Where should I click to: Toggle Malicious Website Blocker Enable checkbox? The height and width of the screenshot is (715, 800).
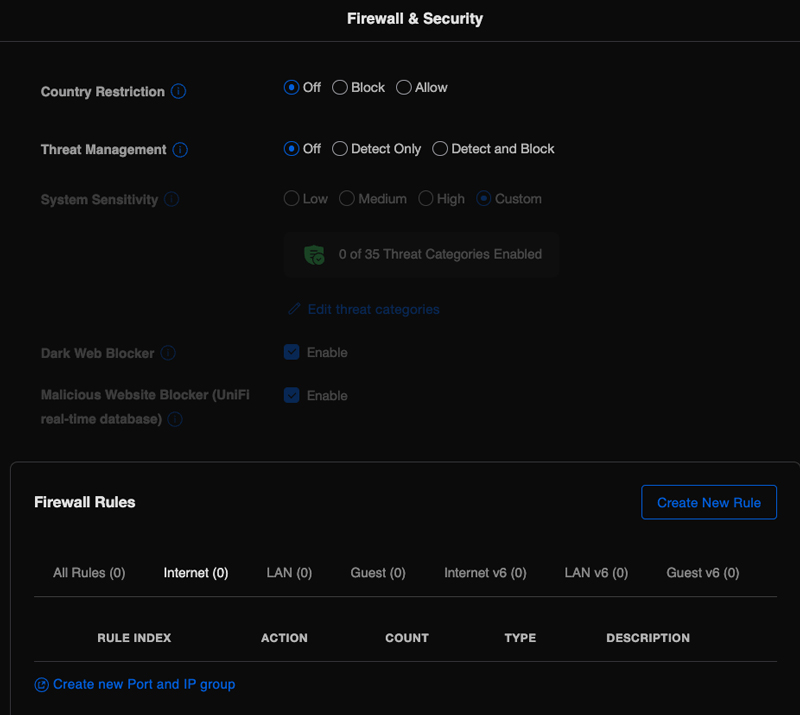pyautogui.click(x=291, y=395)
